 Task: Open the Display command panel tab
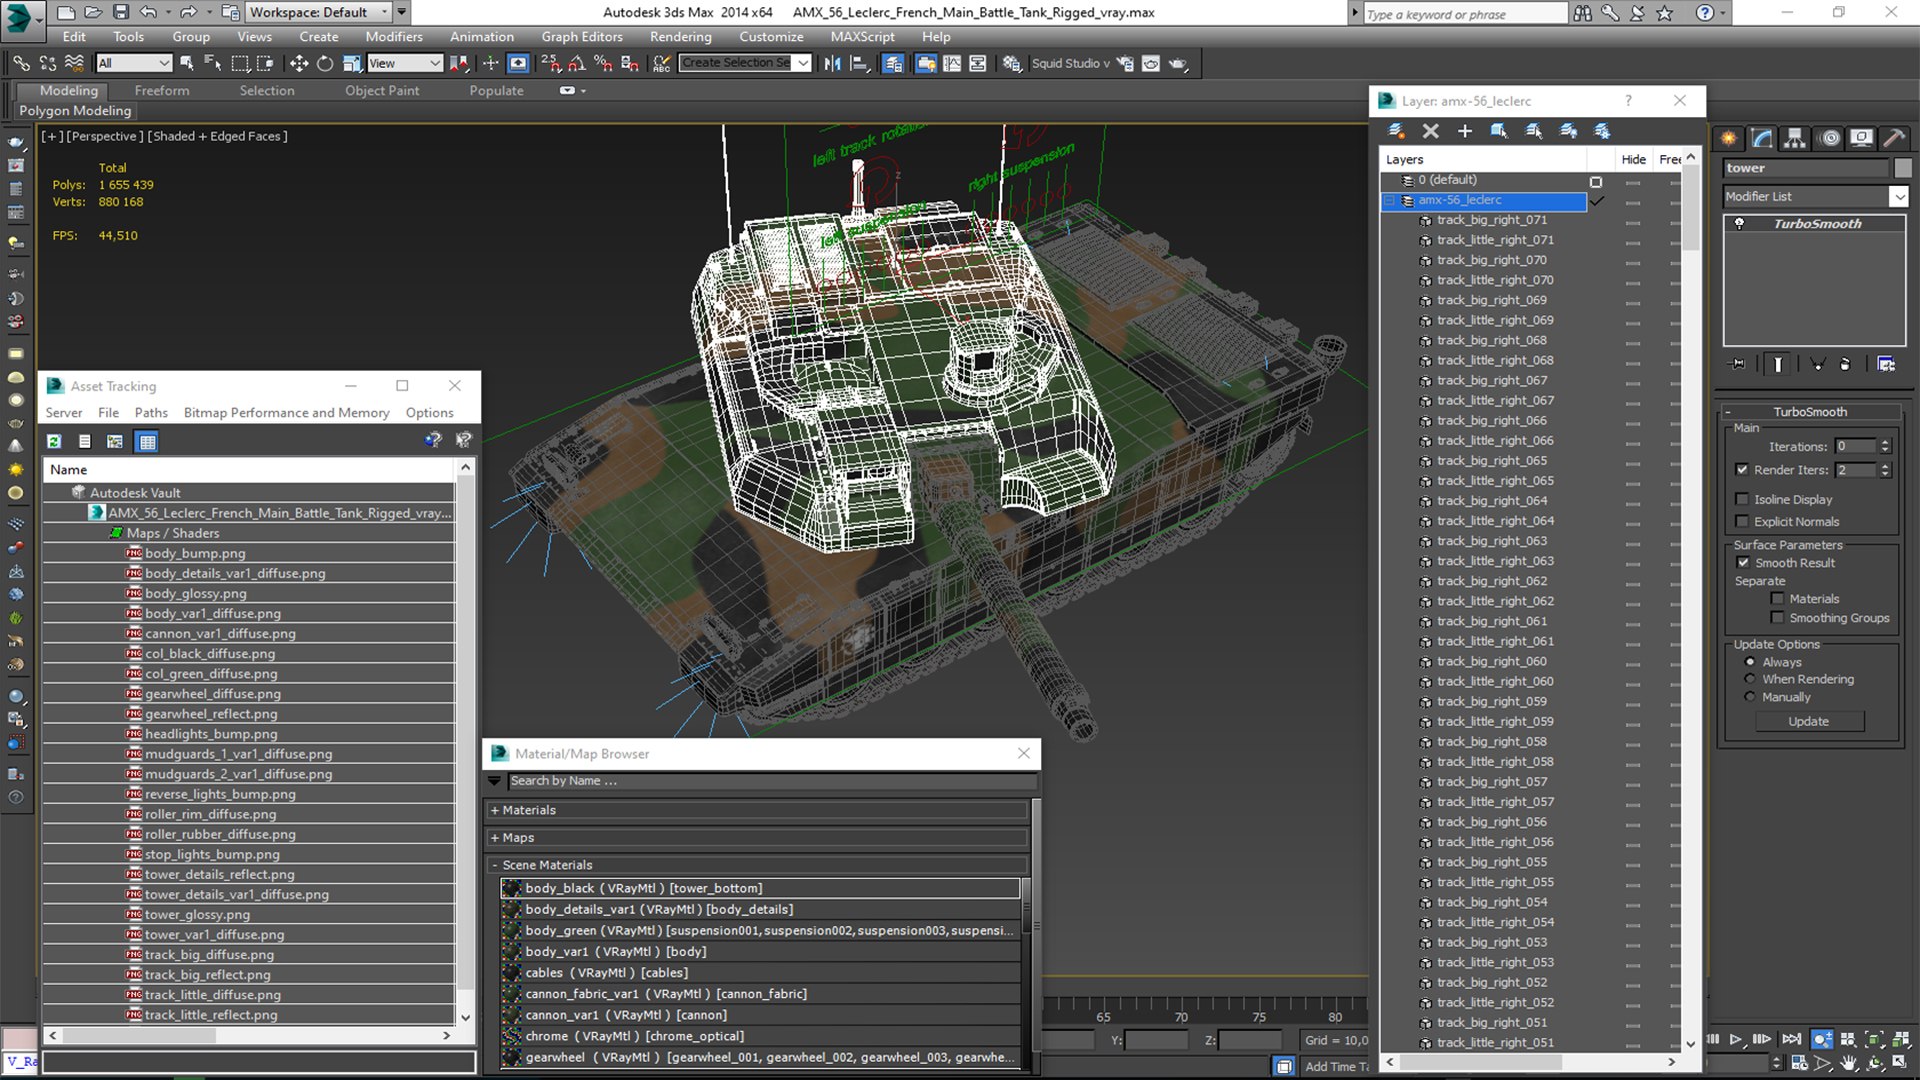1862,138
